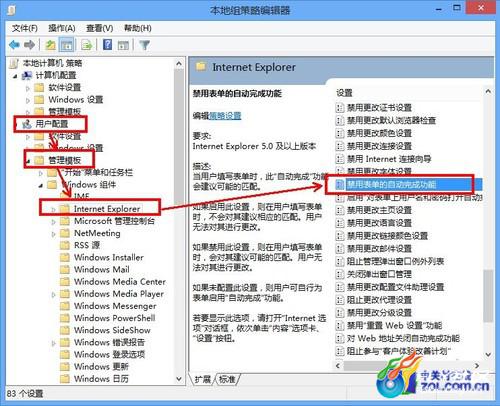Toggle the show/hide console tree icon
Image resolution: width=500 pixels, height=406 pixels.
[66, 45]
